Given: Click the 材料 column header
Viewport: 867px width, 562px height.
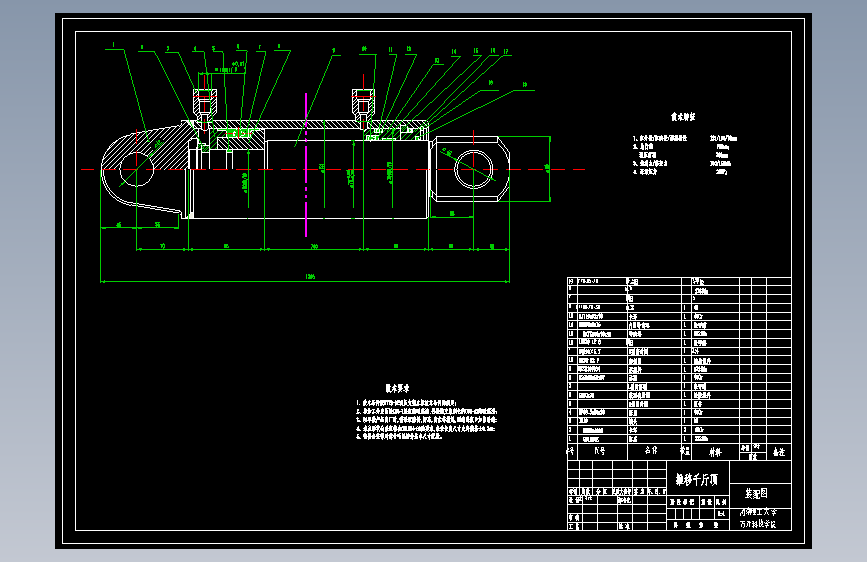Looking at the screenshot, I should coord(715,452).
